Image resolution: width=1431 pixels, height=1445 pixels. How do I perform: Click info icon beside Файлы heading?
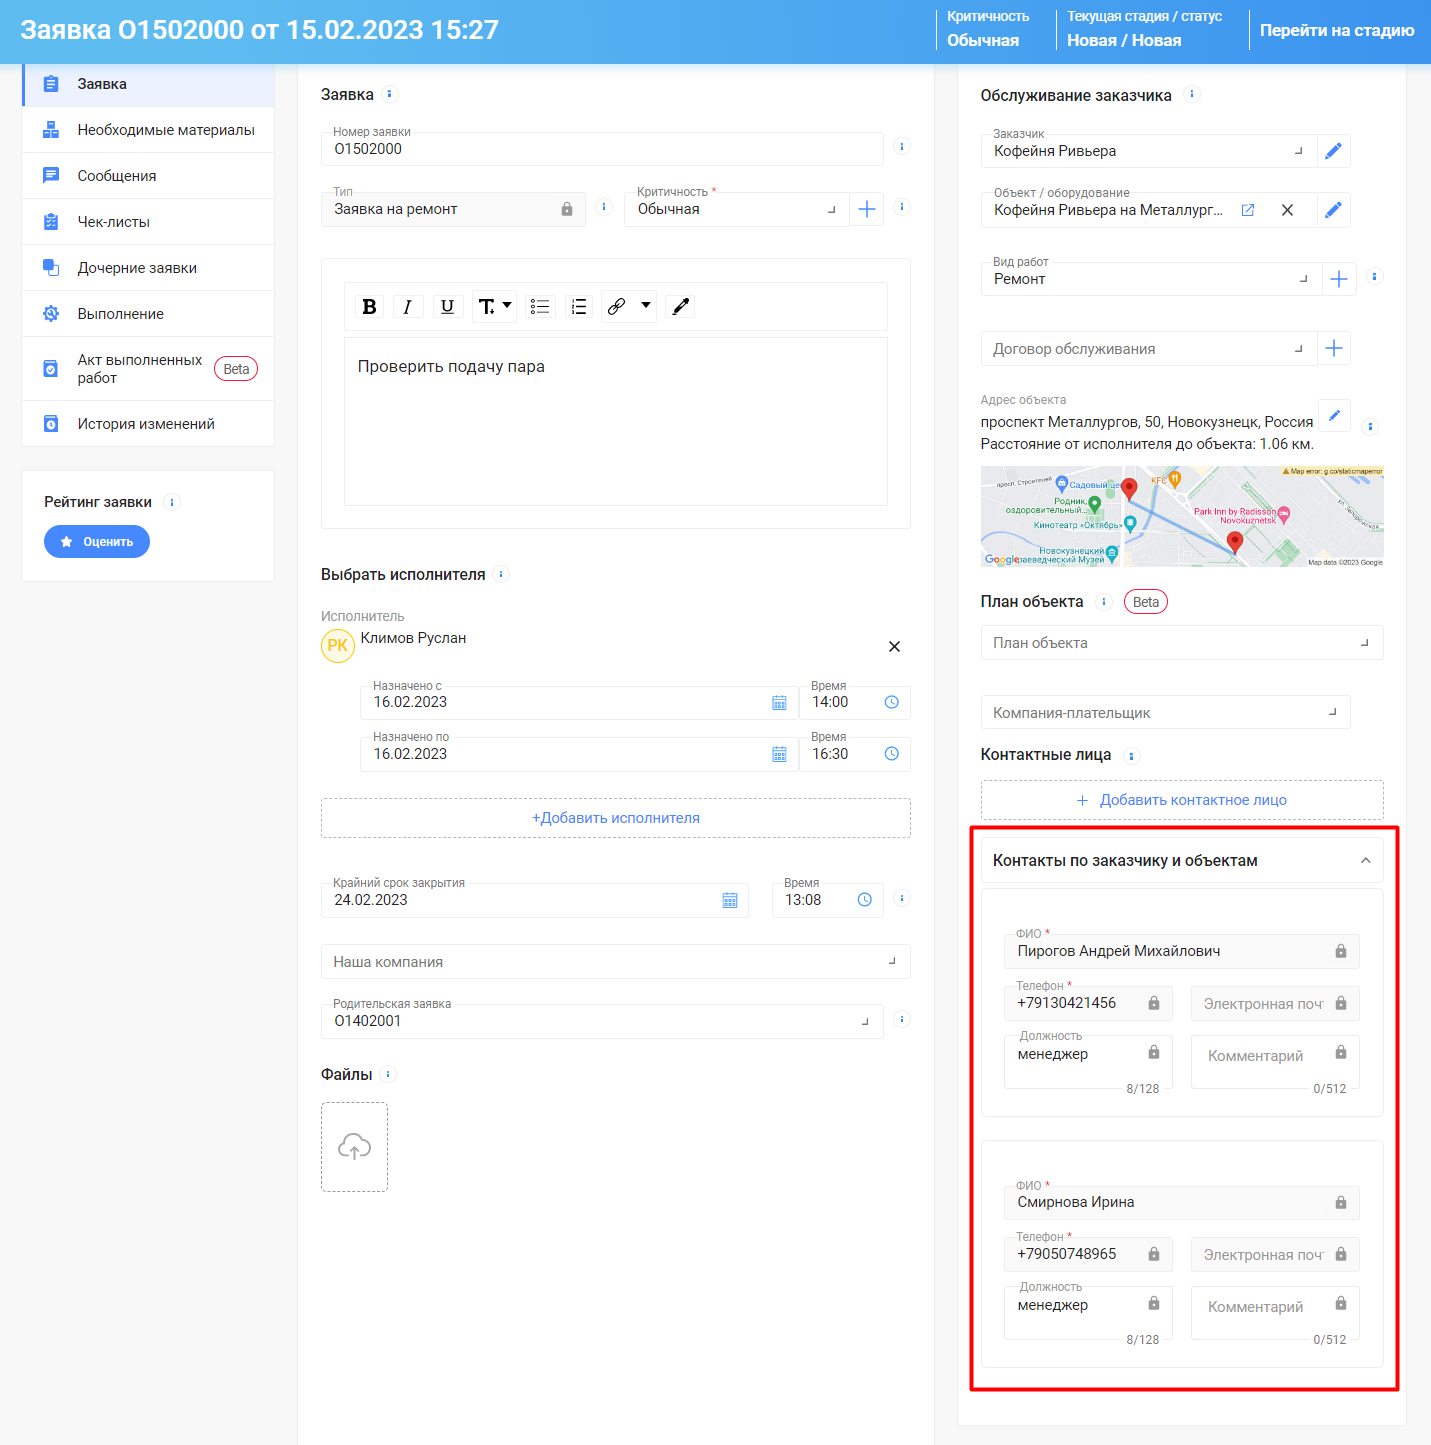click(388, 1074)
